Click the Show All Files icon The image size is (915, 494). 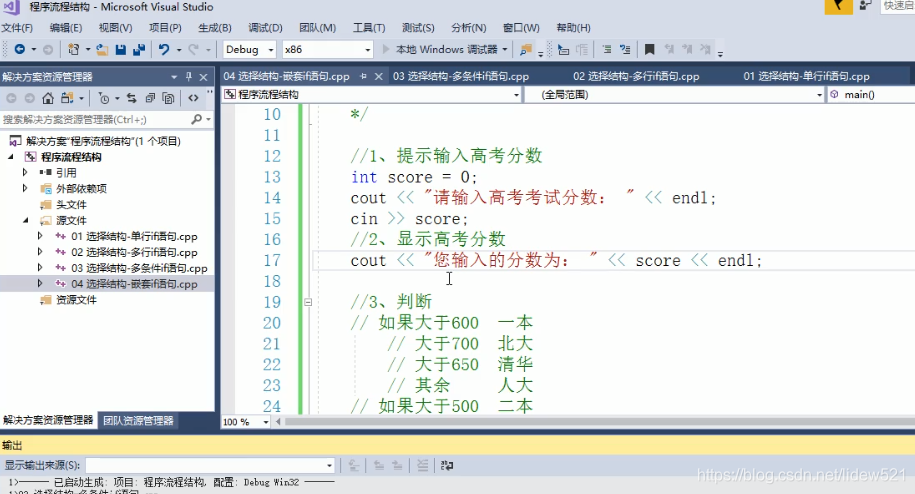pyautogui.click(x=169, y=98)
